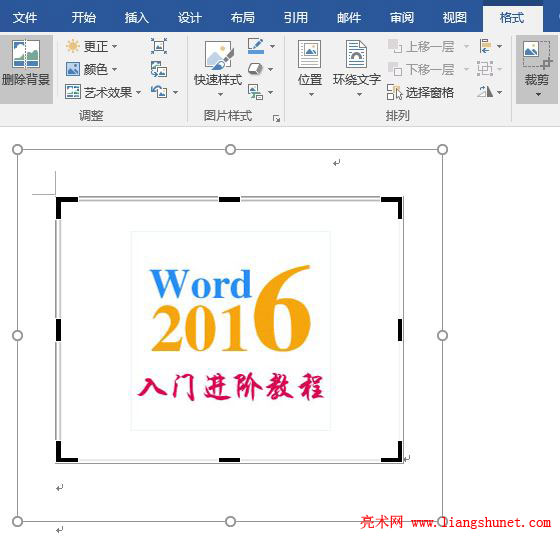This screenshot has height=539, width=560.
Task: Select the 格式 (Format) tab
Action: pos(512,18)
